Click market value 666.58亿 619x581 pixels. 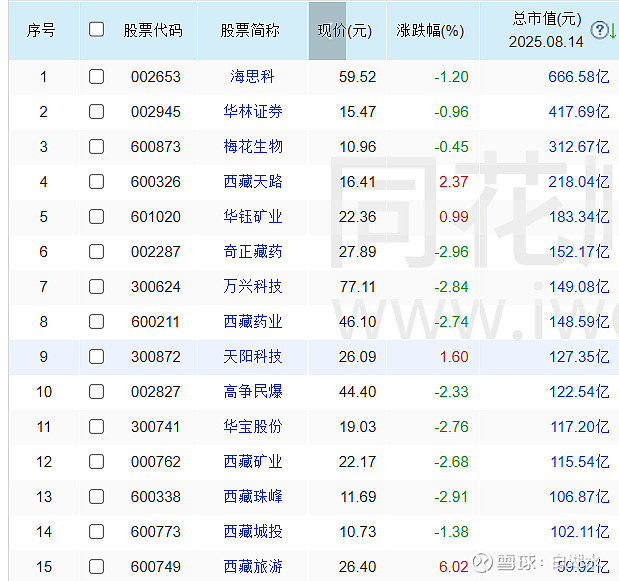tap(579, 77)
